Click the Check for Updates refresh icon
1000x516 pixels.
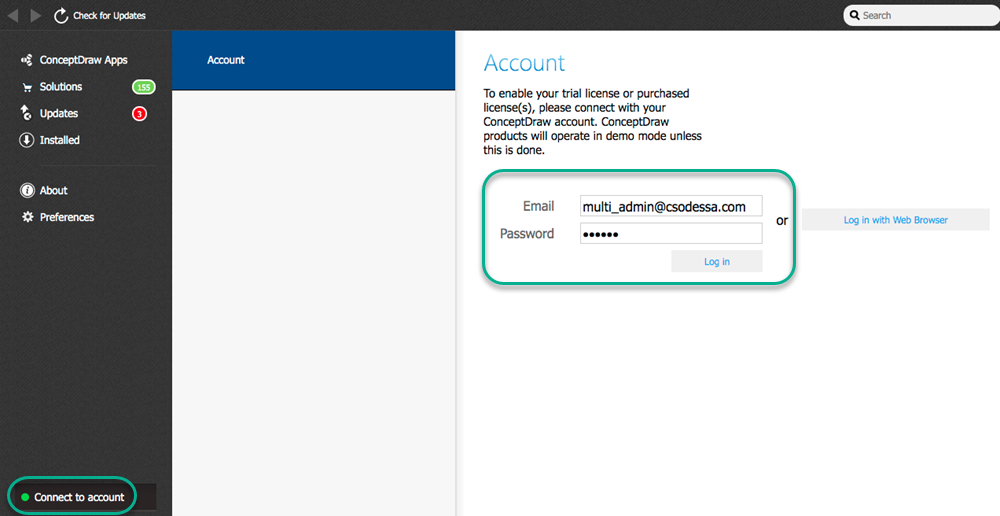61,15
